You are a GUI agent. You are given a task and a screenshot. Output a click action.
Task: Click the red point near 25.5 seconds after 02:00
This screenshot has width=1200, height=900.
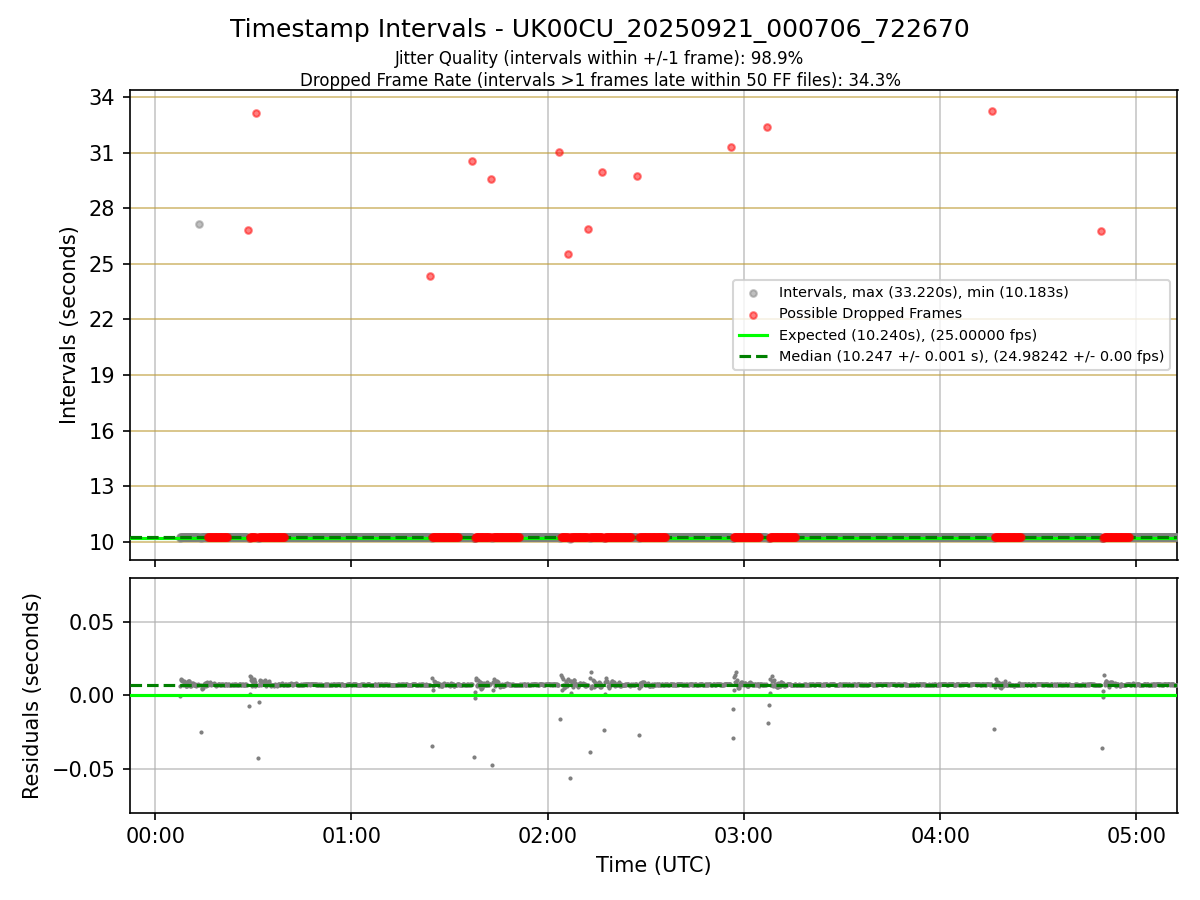pyautogui.click(x=568, y=254)
